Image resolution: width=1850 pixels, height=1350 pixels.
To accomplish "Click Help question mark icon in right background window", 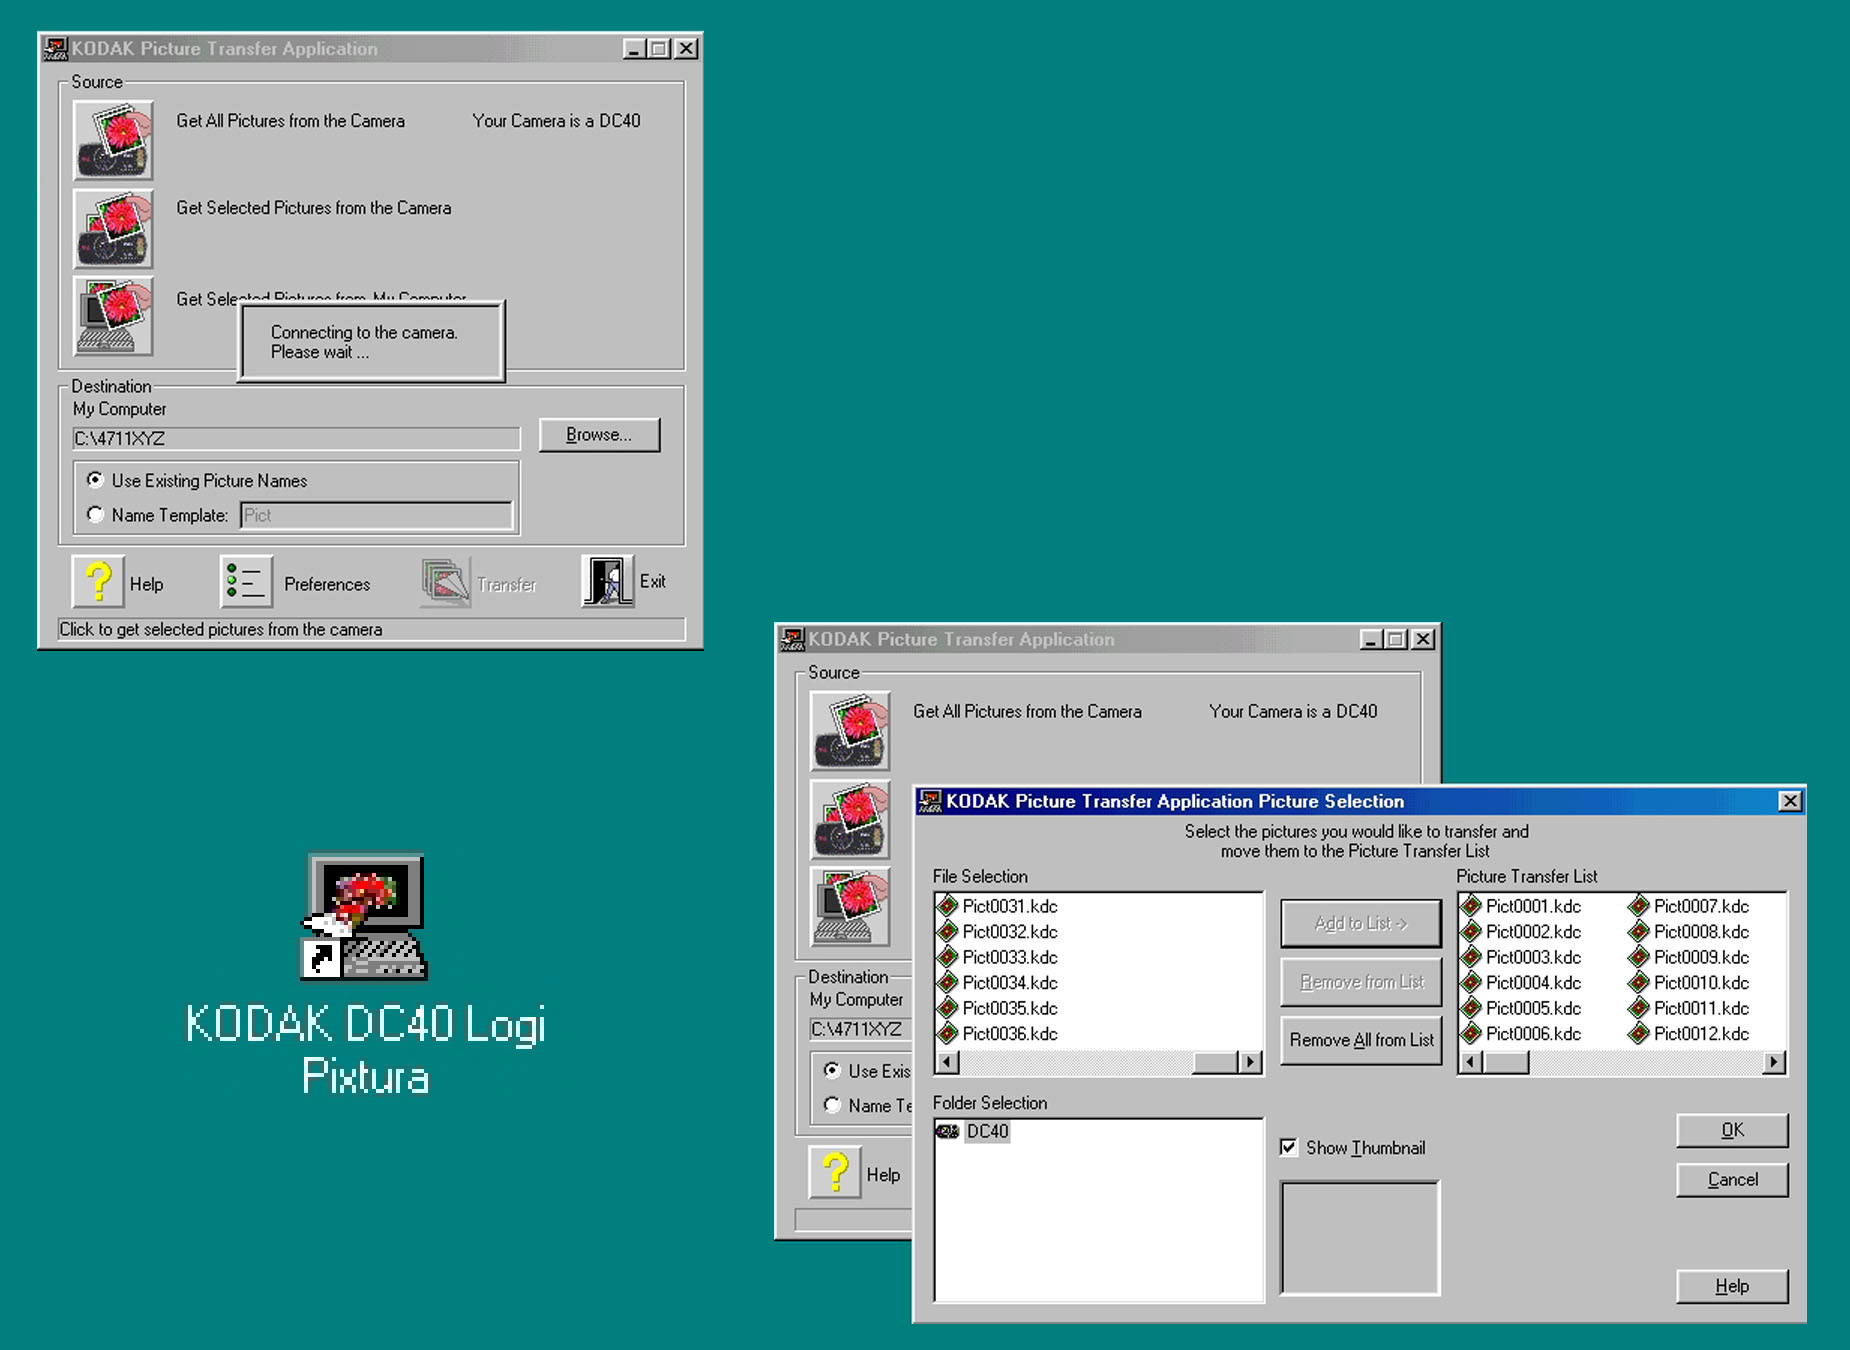I will [835, 1172].
